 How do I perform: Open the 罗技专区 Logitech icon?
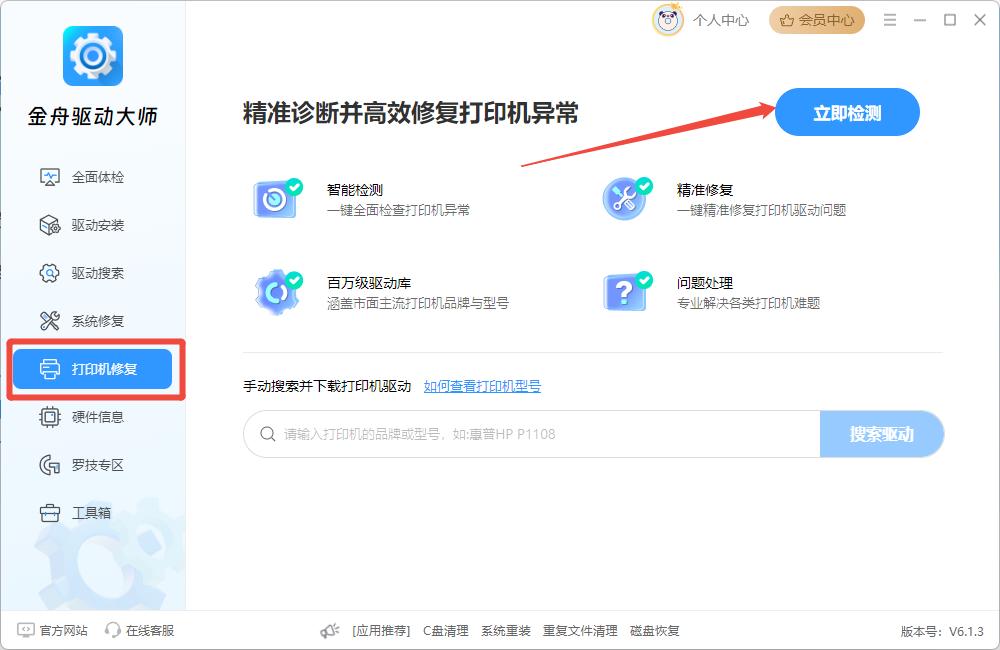click(50, 465)
